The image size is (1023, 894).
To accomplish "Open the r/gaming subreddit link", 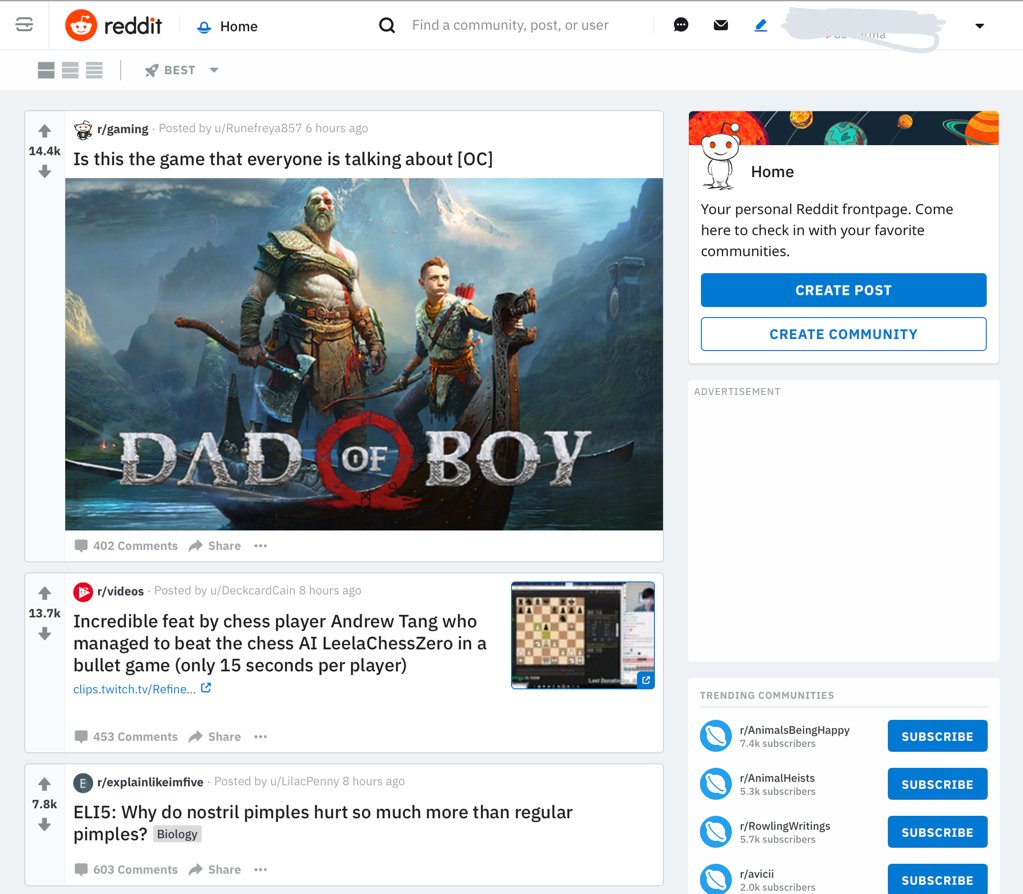I will tap(123, 129).
